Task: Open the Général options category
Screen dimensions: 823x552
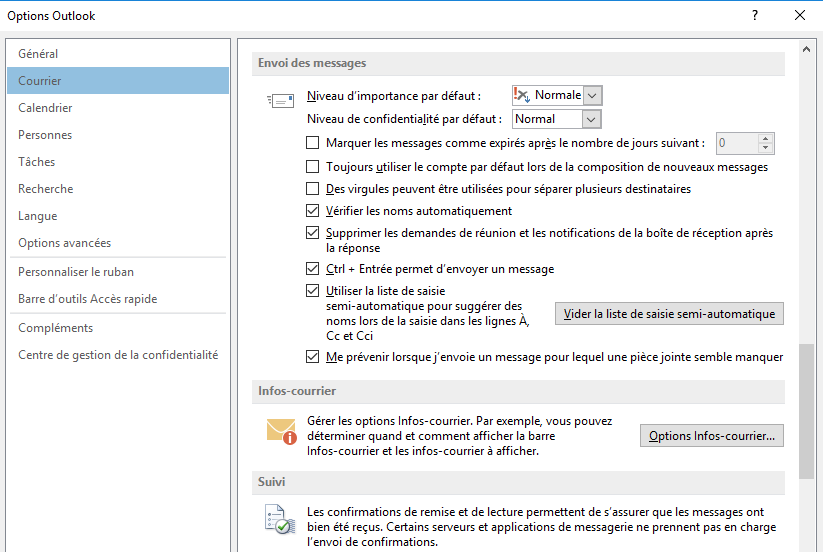Action: (118, 54)
